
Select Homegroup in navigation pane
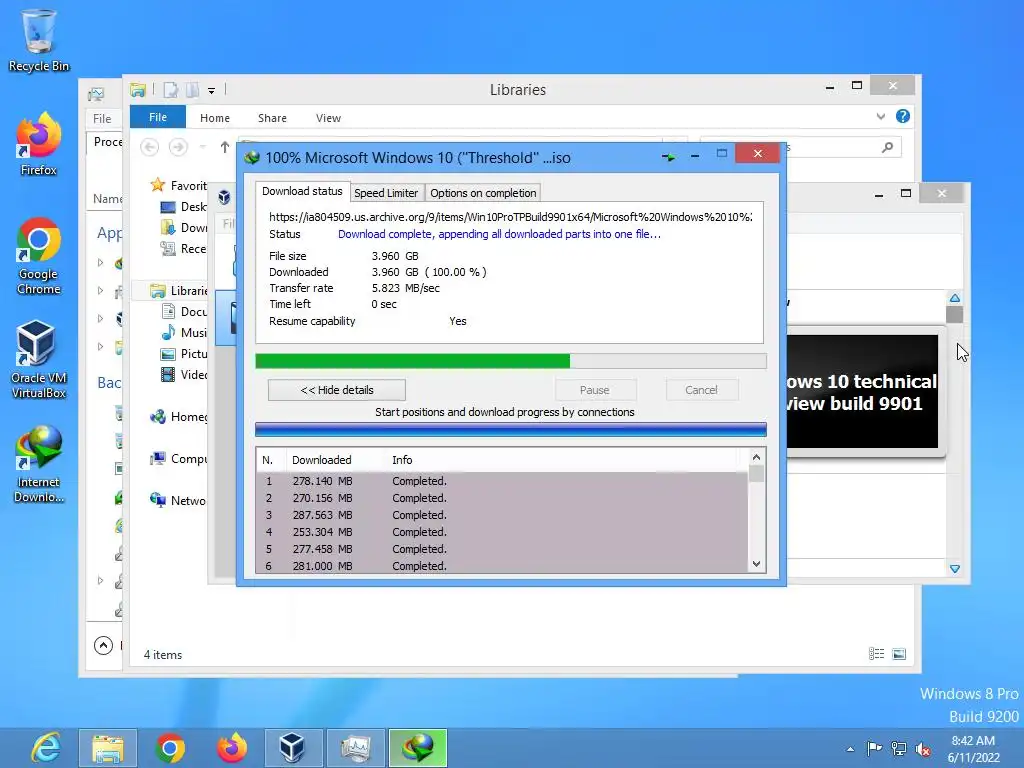[x=178, y=417]
